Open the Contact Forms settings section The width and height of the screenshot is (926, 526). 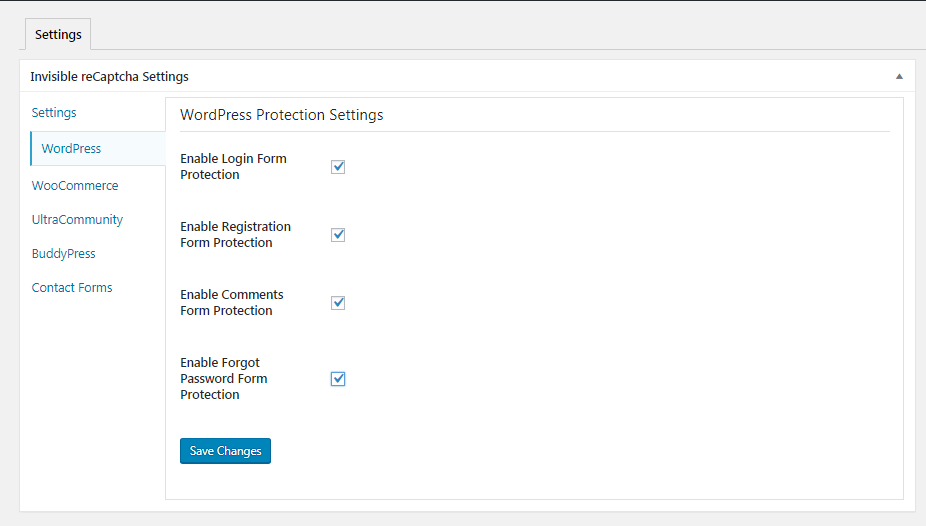pos(72,287)
